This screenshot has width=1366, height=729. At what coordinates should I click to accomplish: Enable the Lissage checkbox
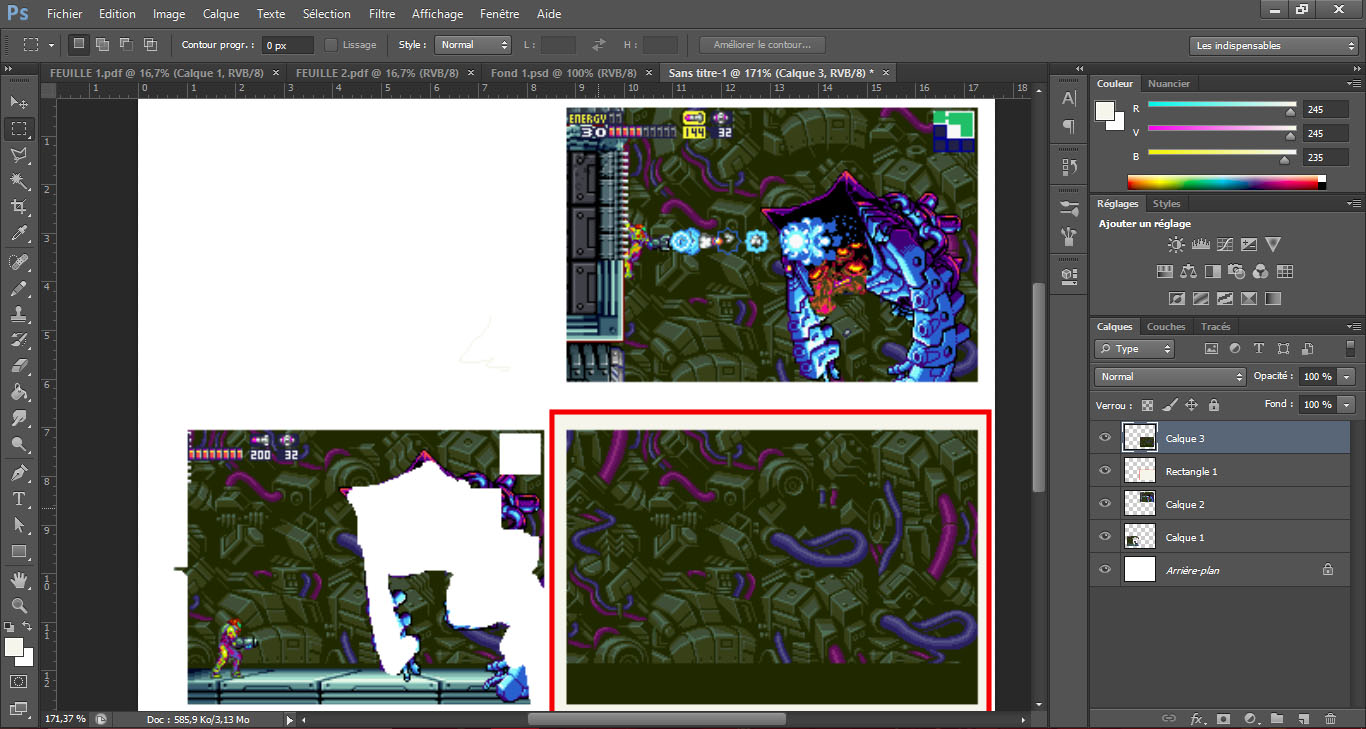[331, 45]
